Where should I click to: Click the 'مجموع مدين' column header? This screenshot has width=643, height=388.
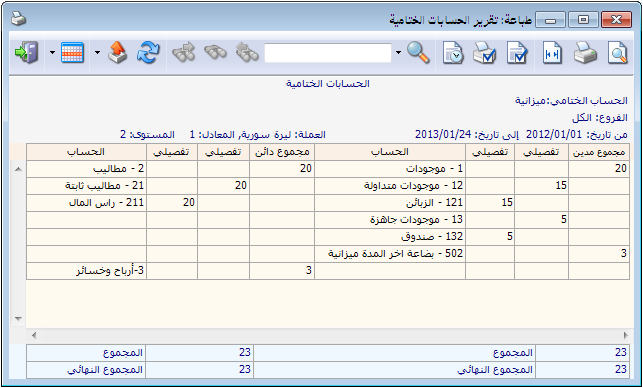[x=599, y=152]
